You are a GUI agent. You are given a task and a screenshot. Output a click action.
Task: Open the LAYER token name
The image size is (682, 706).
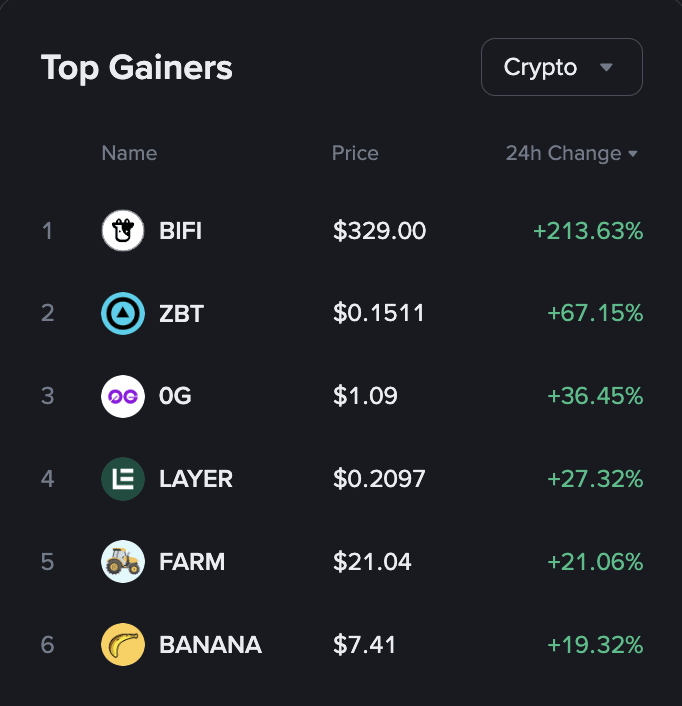coord(196,479)
